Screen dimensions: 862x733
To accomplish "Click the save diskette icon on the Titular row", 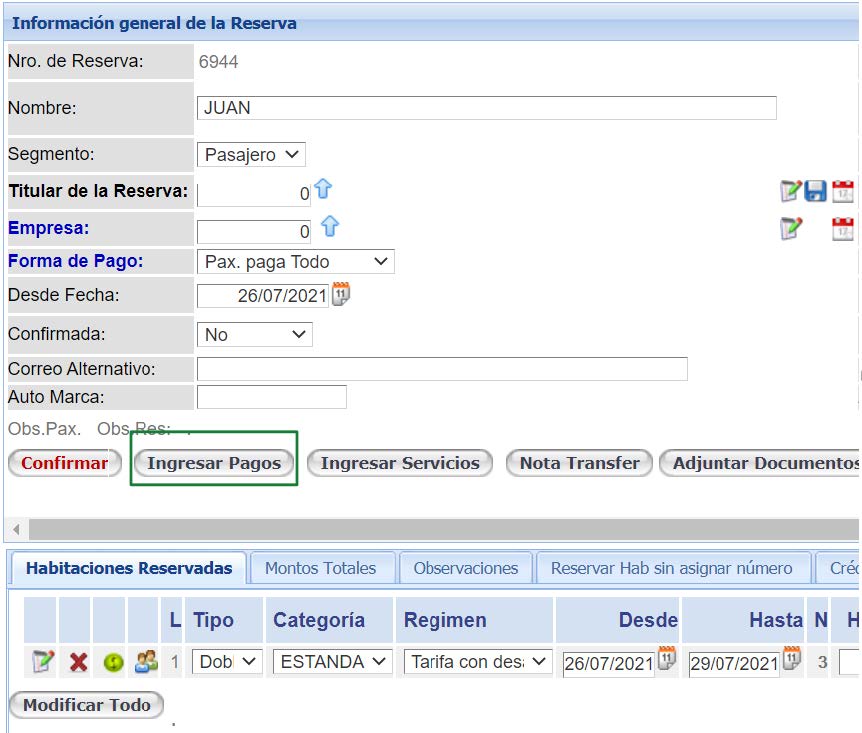I will coord(814,191).
